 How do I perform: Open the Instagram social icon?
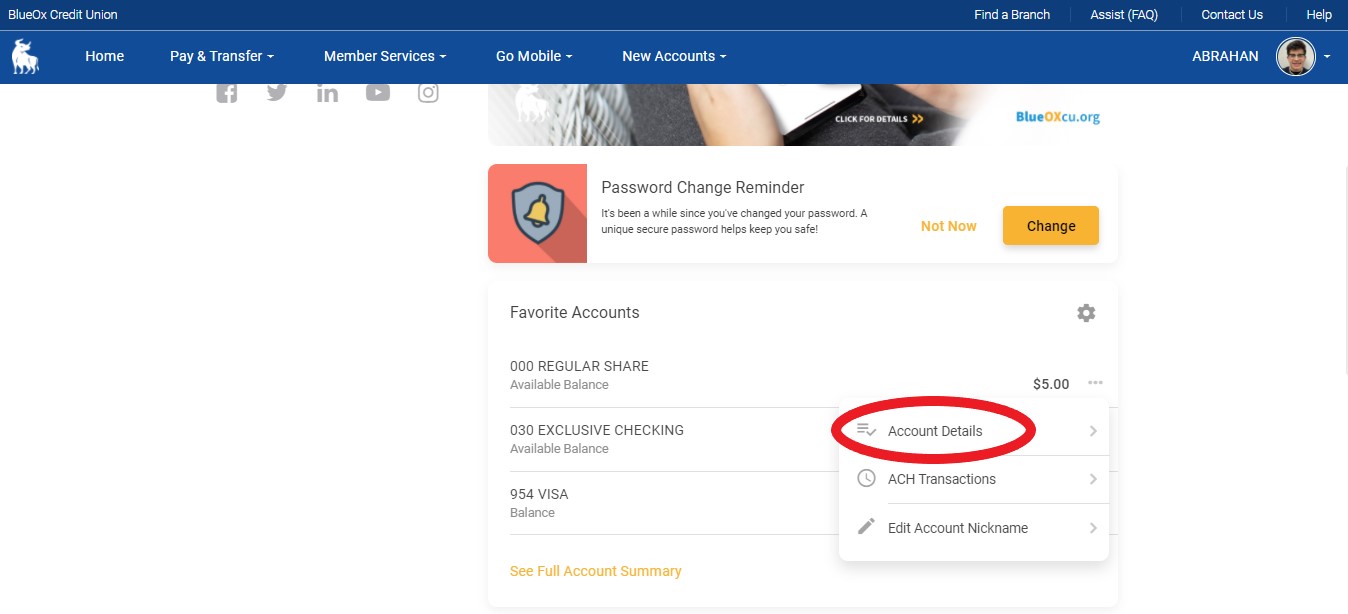[428, 93]
